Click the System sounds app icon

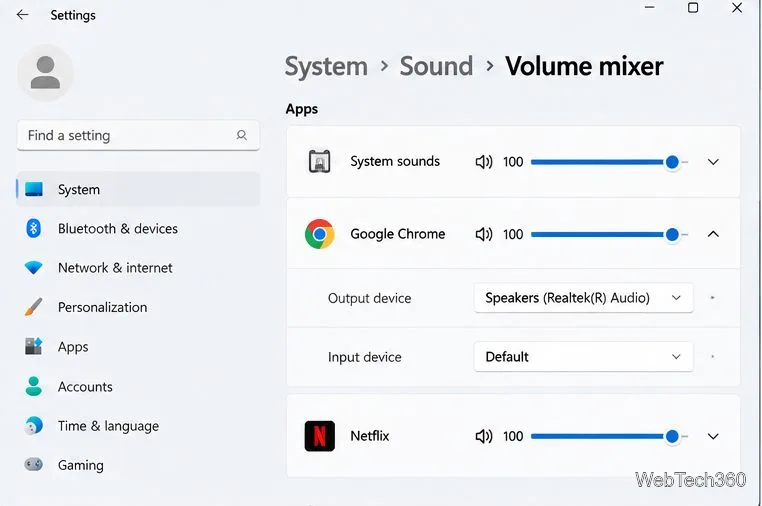point(319,161)
